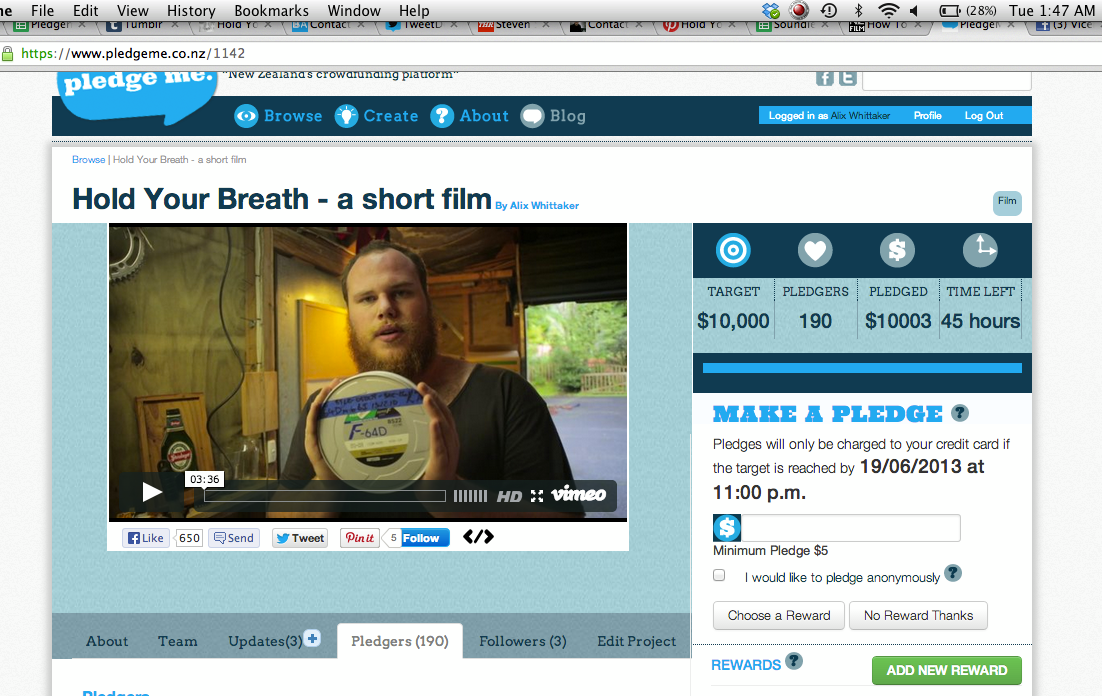Click the Log Out link
Image resolution: width=1102 pixels, height=696 pixels.
tap(983, 116)
